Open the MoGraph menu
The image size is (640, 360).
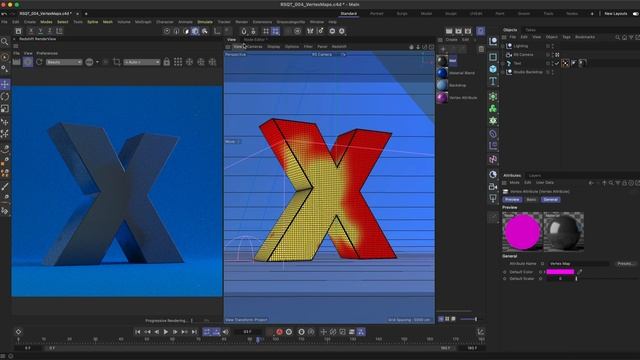point(143,22)
